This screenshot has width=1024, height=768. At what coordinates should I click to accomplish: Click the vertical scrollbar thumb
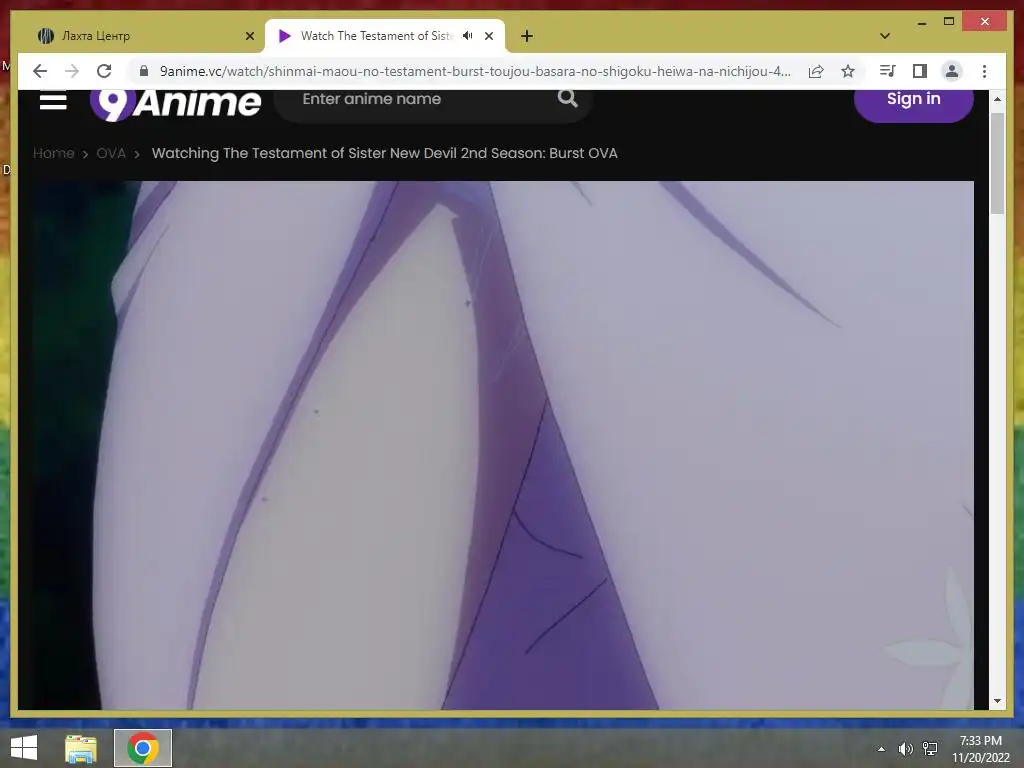(997, 163)
